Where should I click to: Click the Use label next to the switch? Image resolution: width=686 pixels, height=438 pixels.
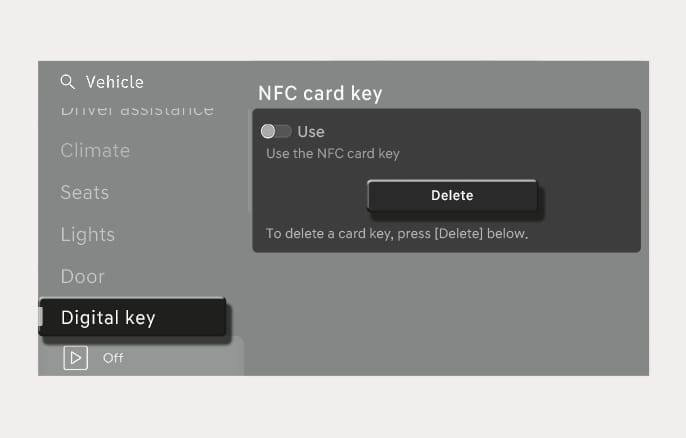[311, 132]
